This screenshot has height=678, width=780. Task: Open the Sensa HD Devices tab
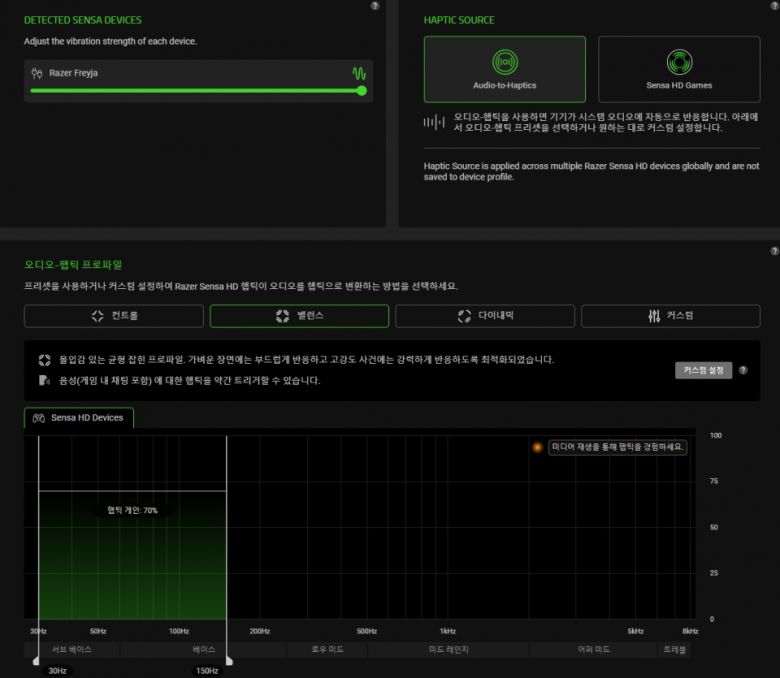coord(78,418)
